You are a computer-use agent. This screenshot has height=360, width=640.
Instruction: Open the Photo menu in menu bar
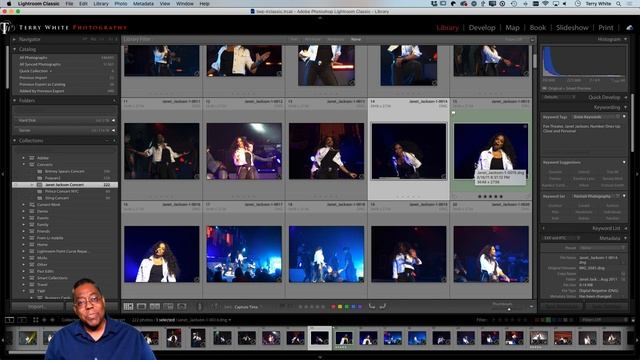click(120, 4)
